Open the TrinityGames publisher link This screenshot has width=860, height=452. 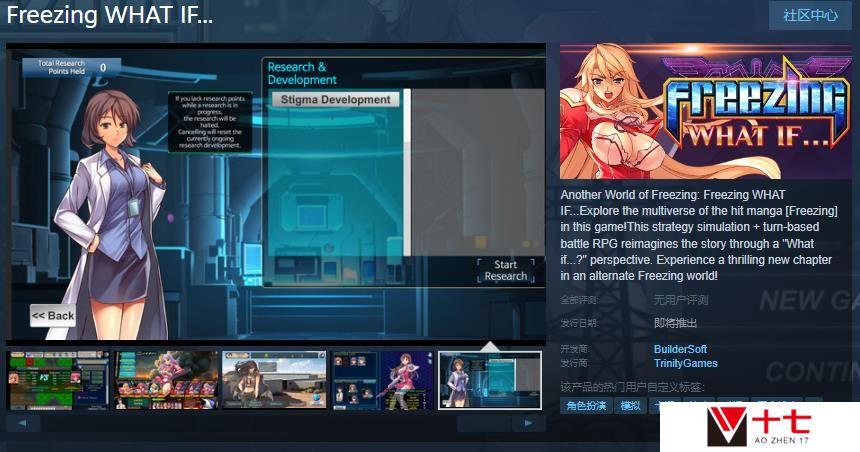pos(686,363)
